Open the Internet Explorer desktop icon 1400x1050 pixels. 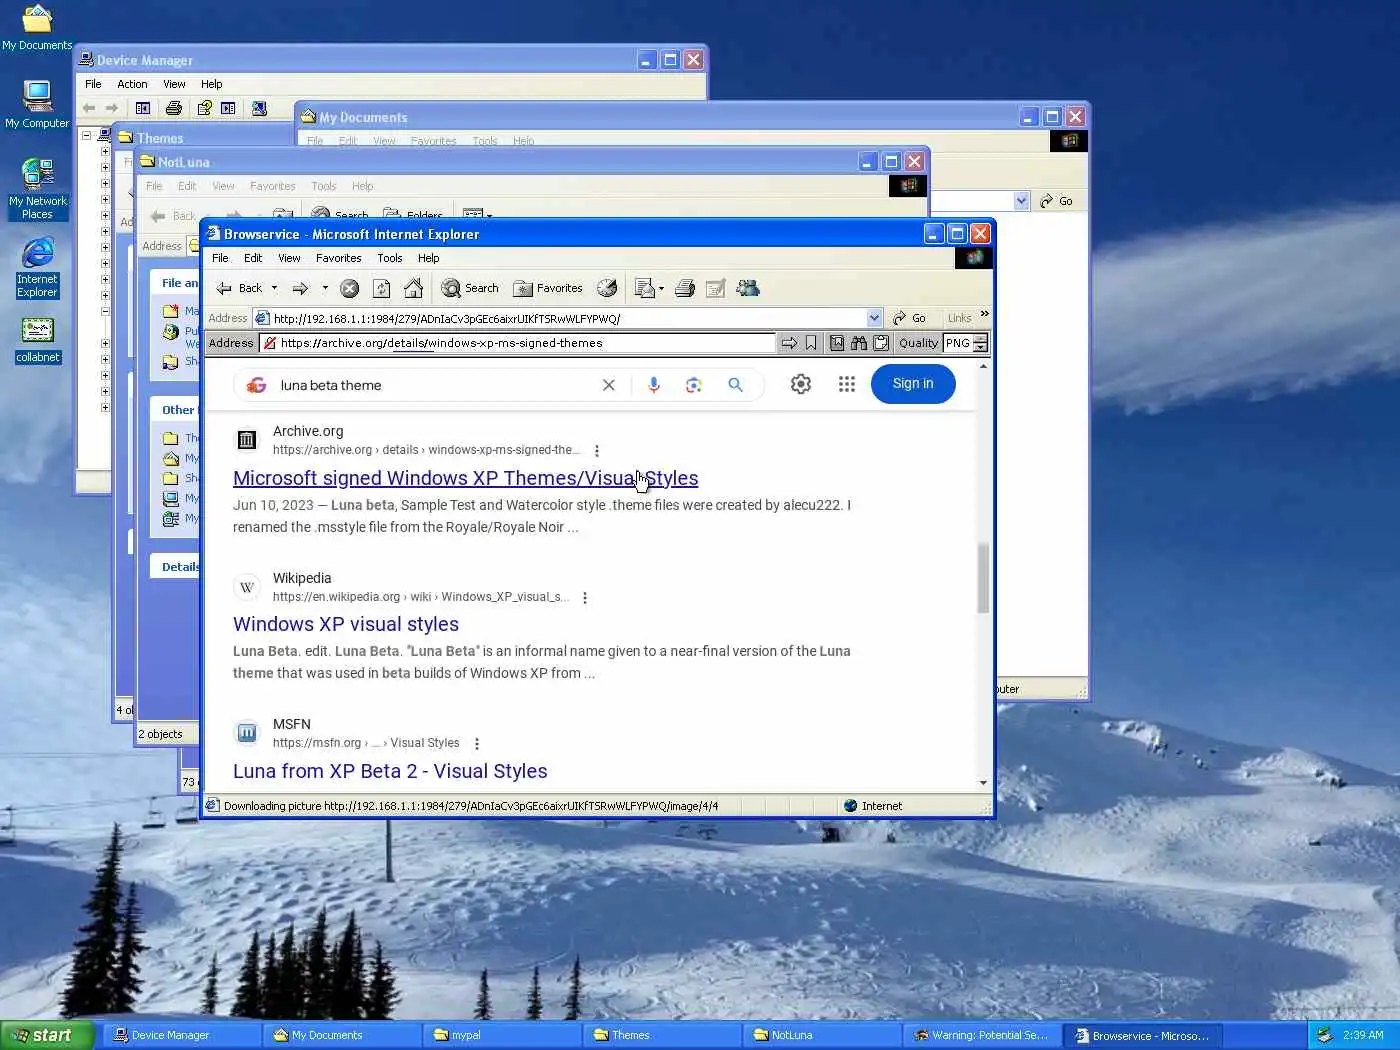tap(37, 268)
